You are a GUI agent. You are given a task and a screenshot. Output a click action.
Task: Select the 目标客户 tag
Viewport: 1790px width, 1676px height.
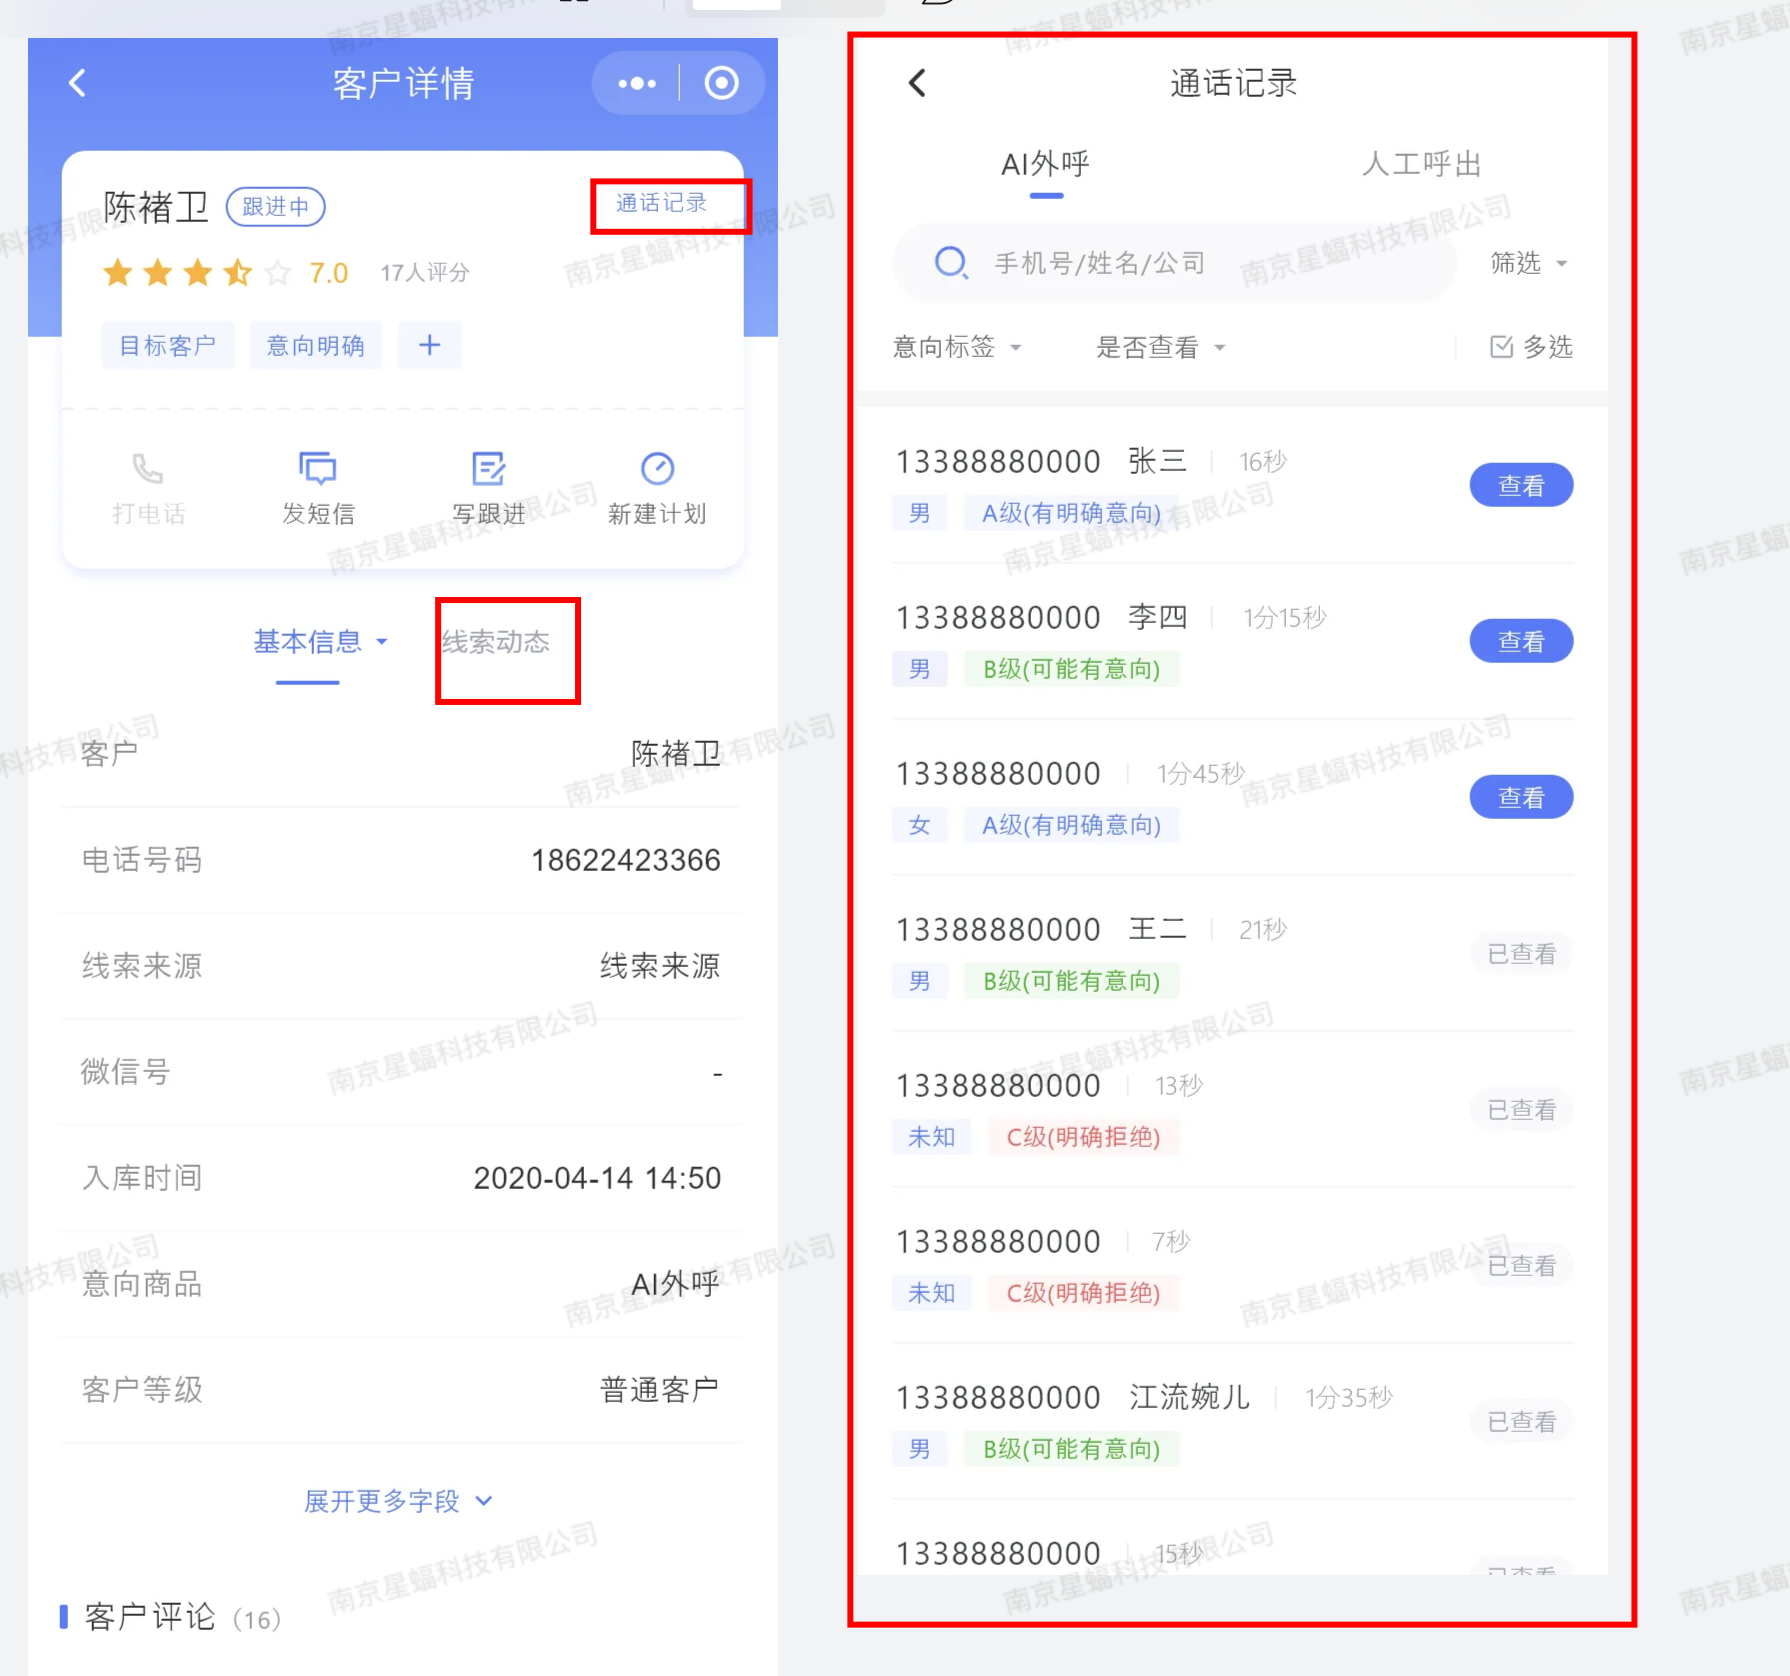pos(168,346)
